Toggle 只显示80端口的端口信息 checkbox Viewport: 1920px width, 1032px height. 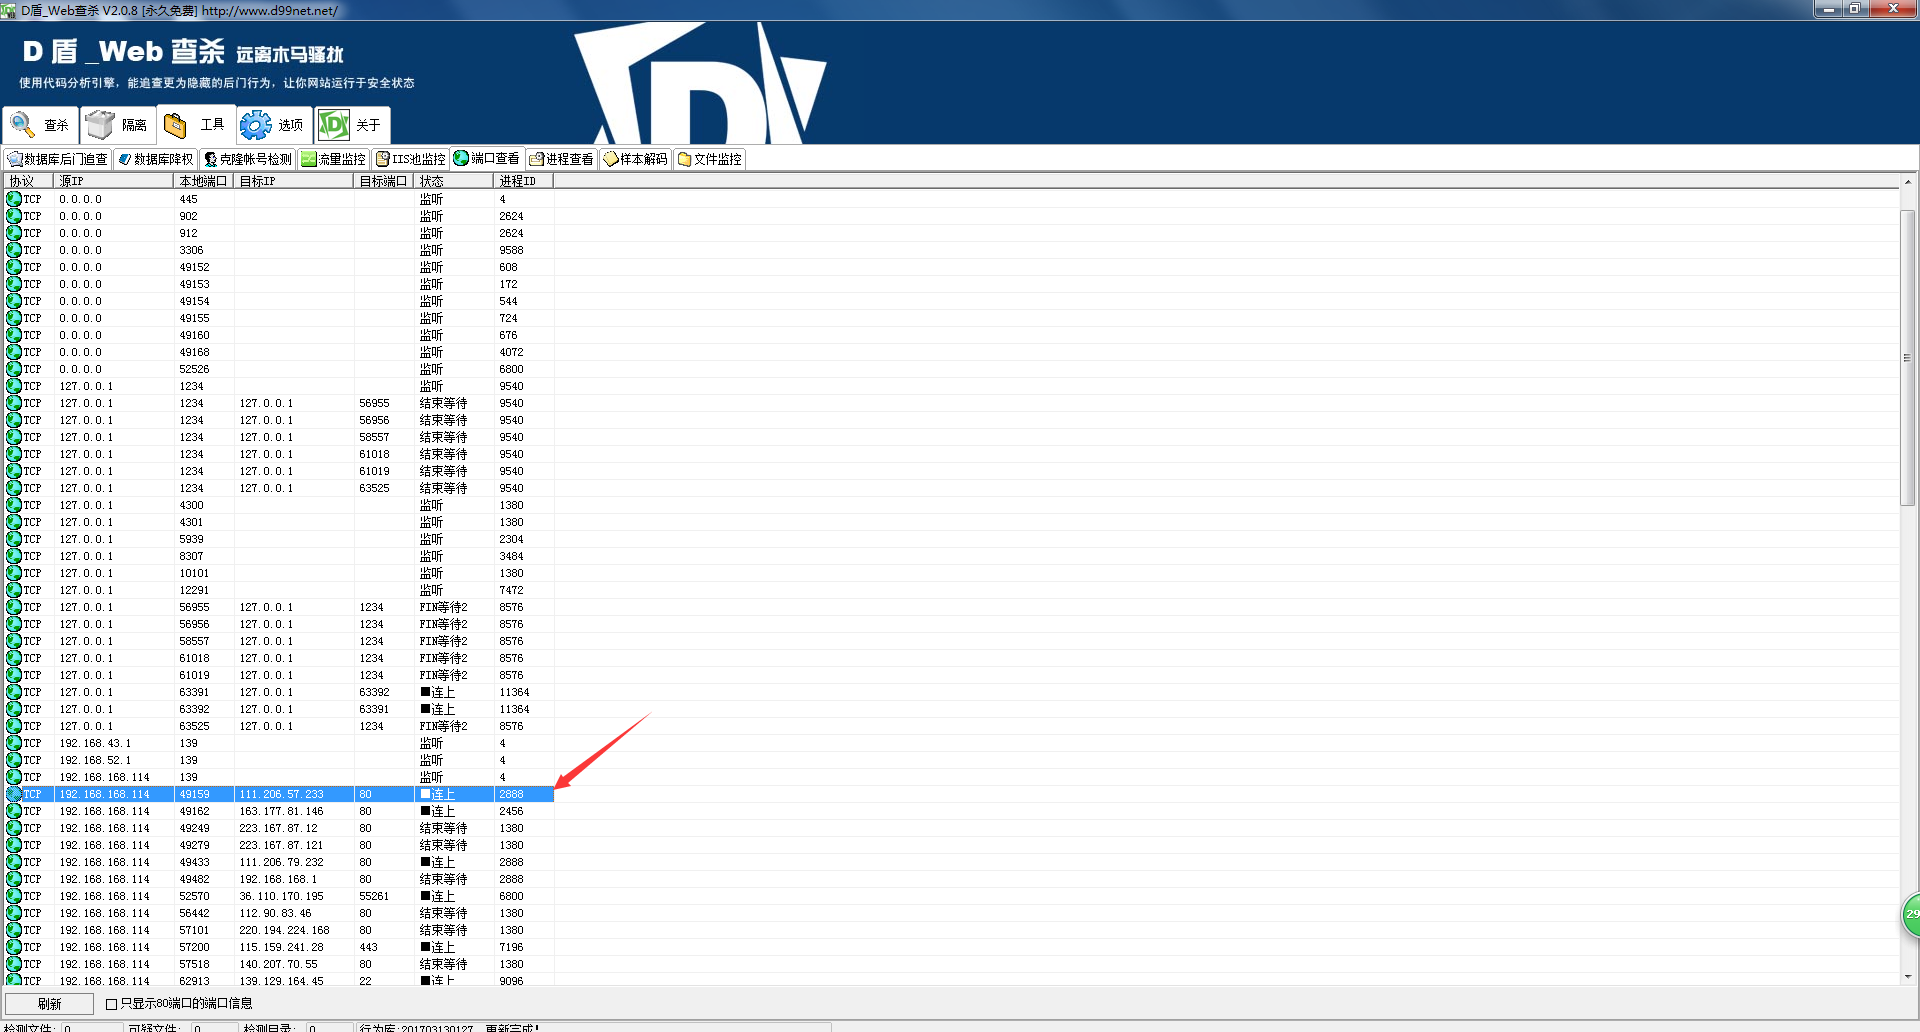pos(112,1004)
